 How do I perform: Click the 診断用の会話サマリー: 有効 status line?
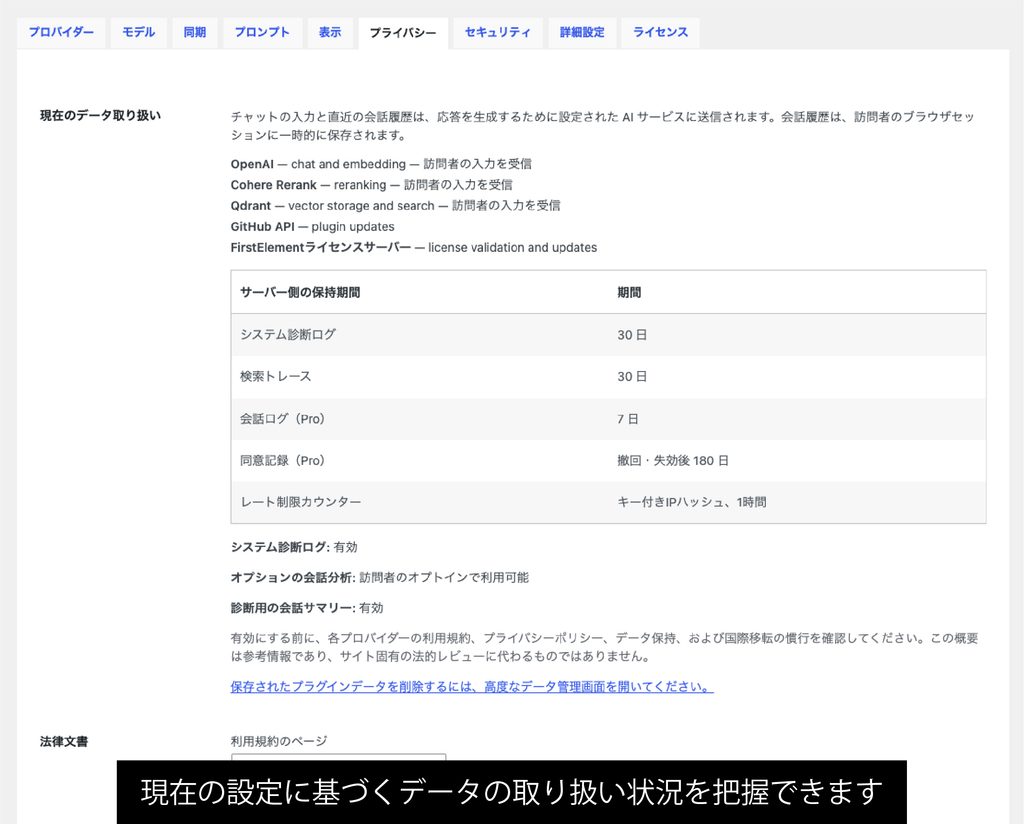pos(306,608)
